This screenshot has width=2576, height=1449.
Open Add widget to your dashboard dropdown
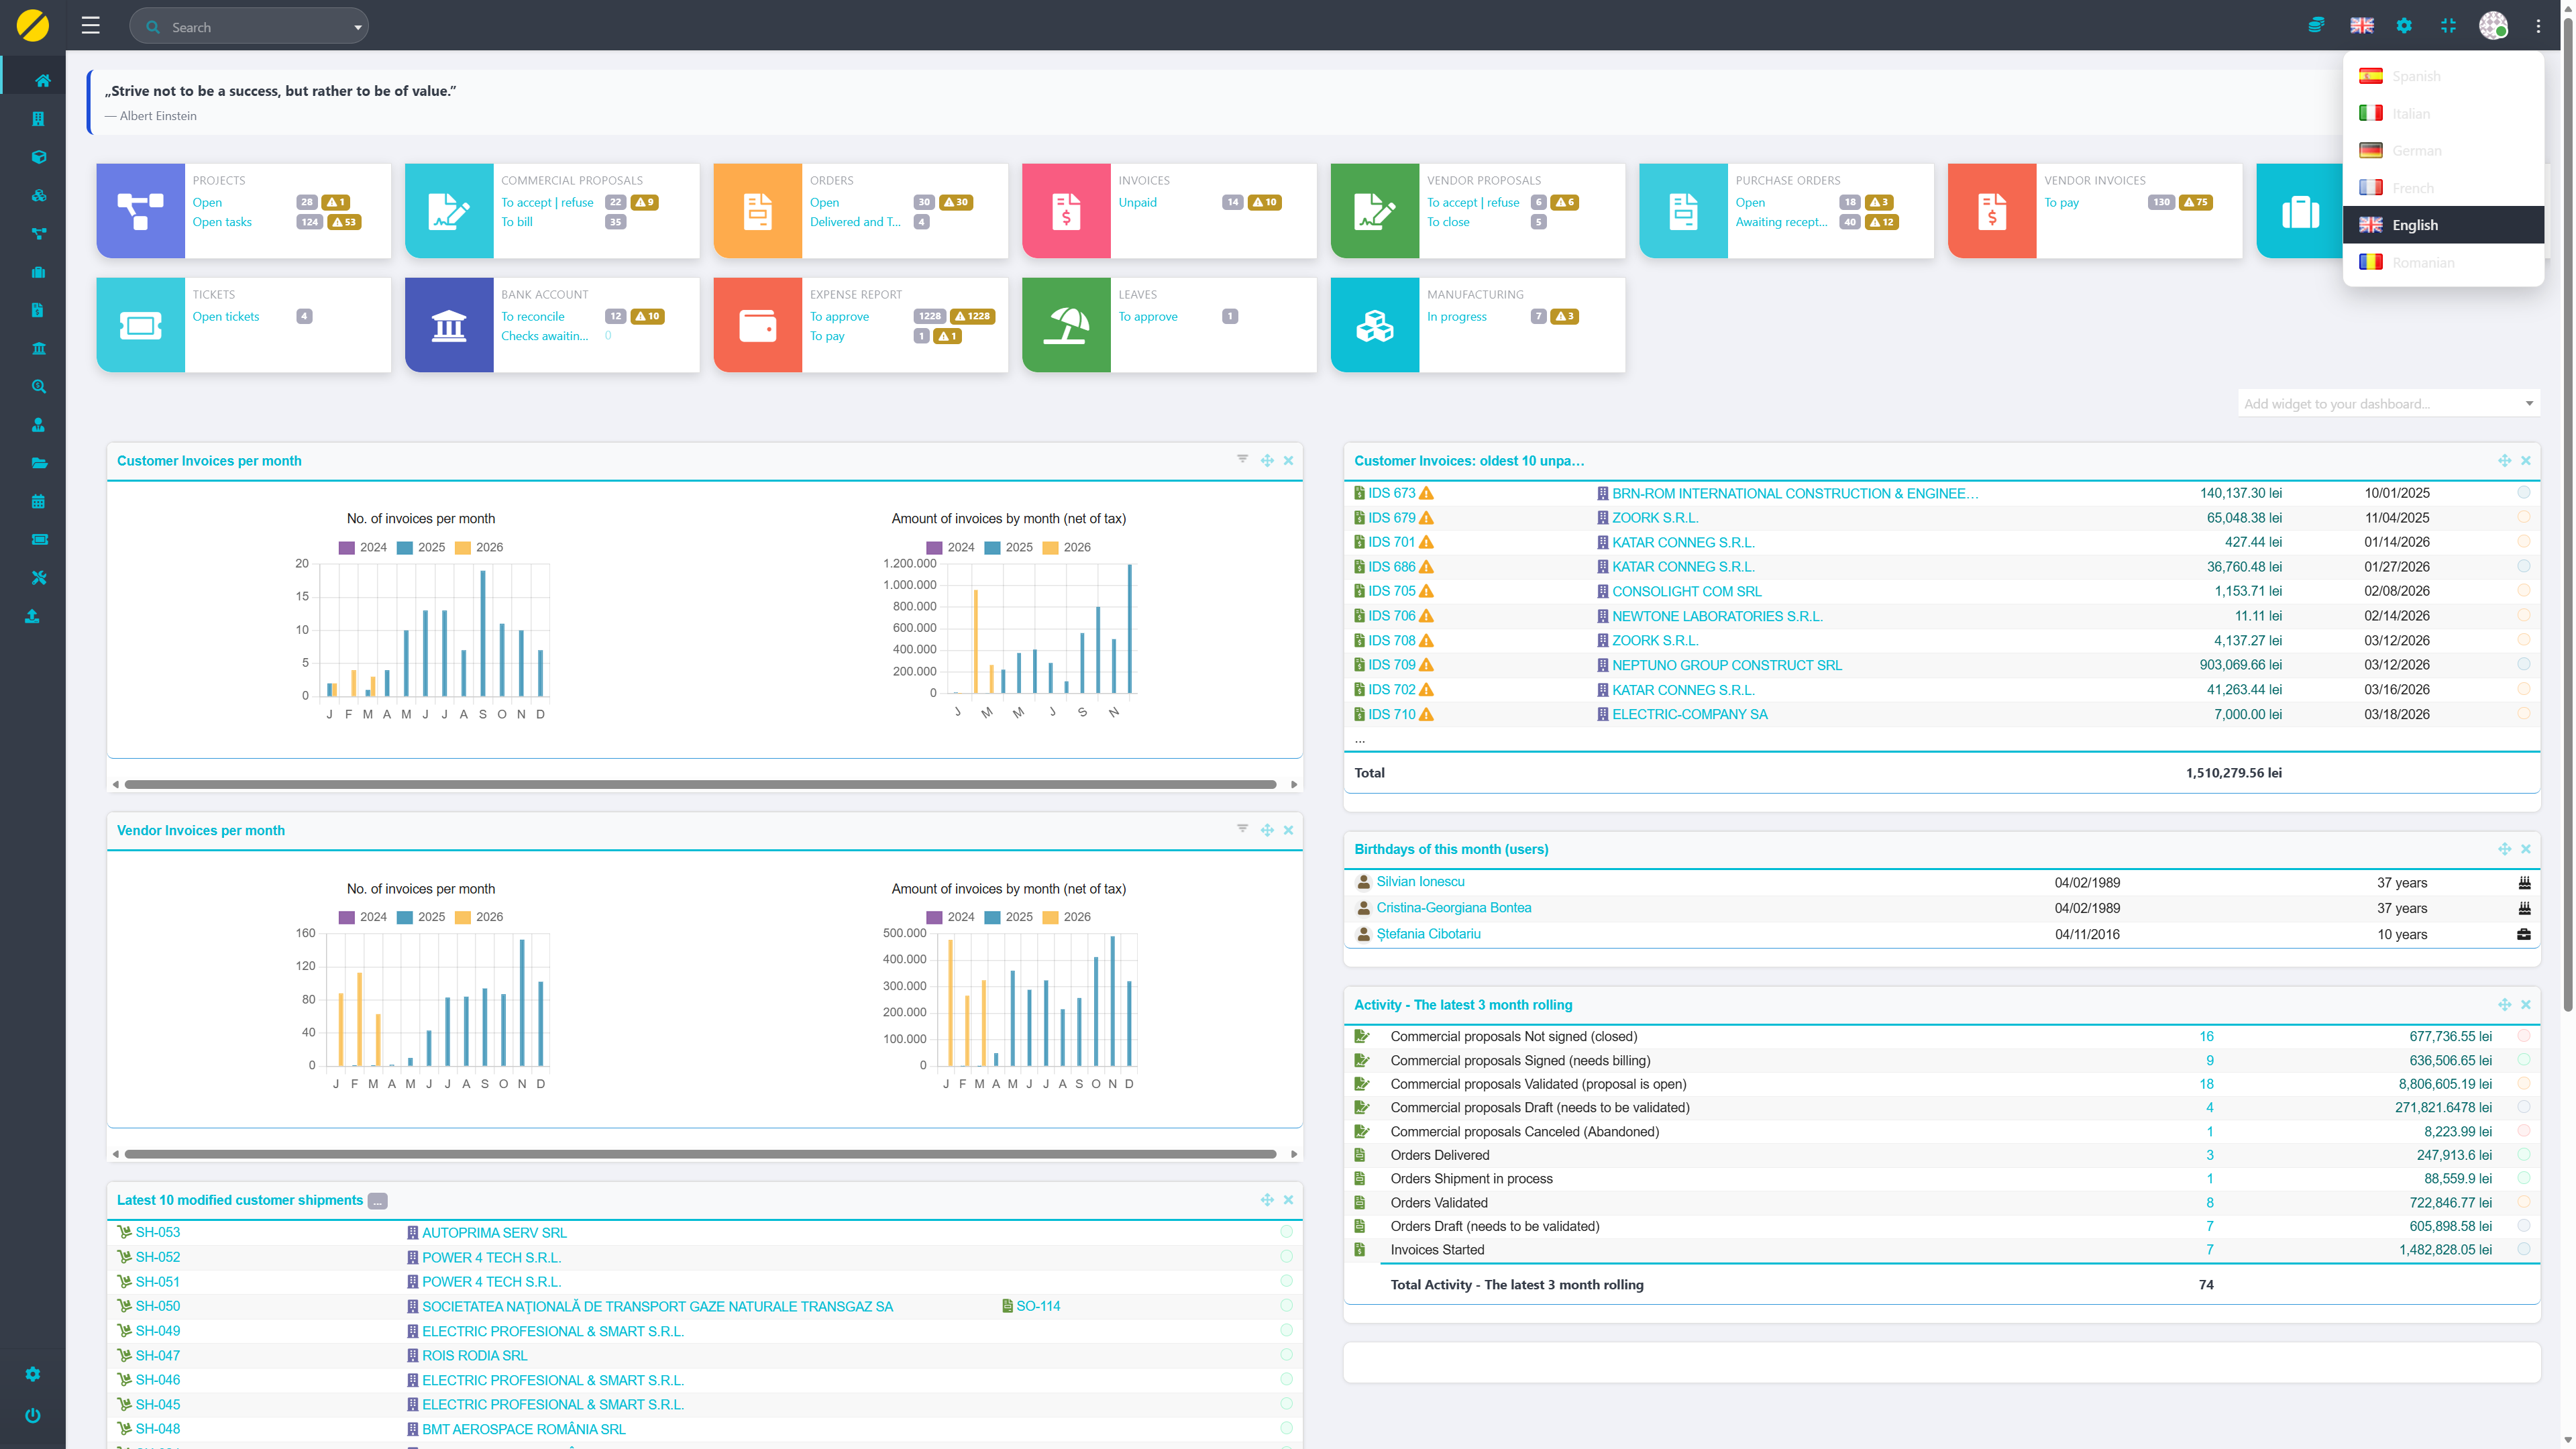(2388, 404)
